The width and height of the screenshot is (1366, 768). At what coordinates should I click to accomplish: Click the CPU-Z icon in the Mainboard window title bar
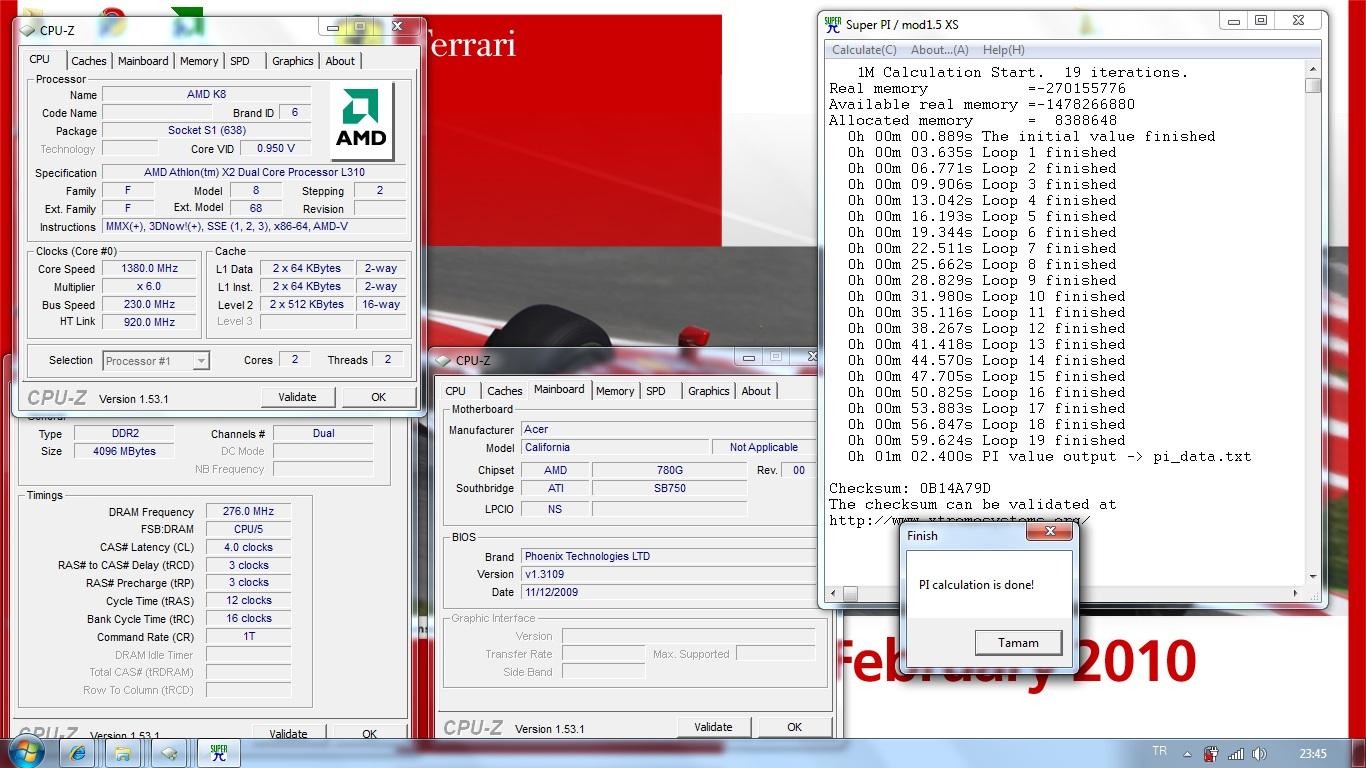tap(444, 360)
